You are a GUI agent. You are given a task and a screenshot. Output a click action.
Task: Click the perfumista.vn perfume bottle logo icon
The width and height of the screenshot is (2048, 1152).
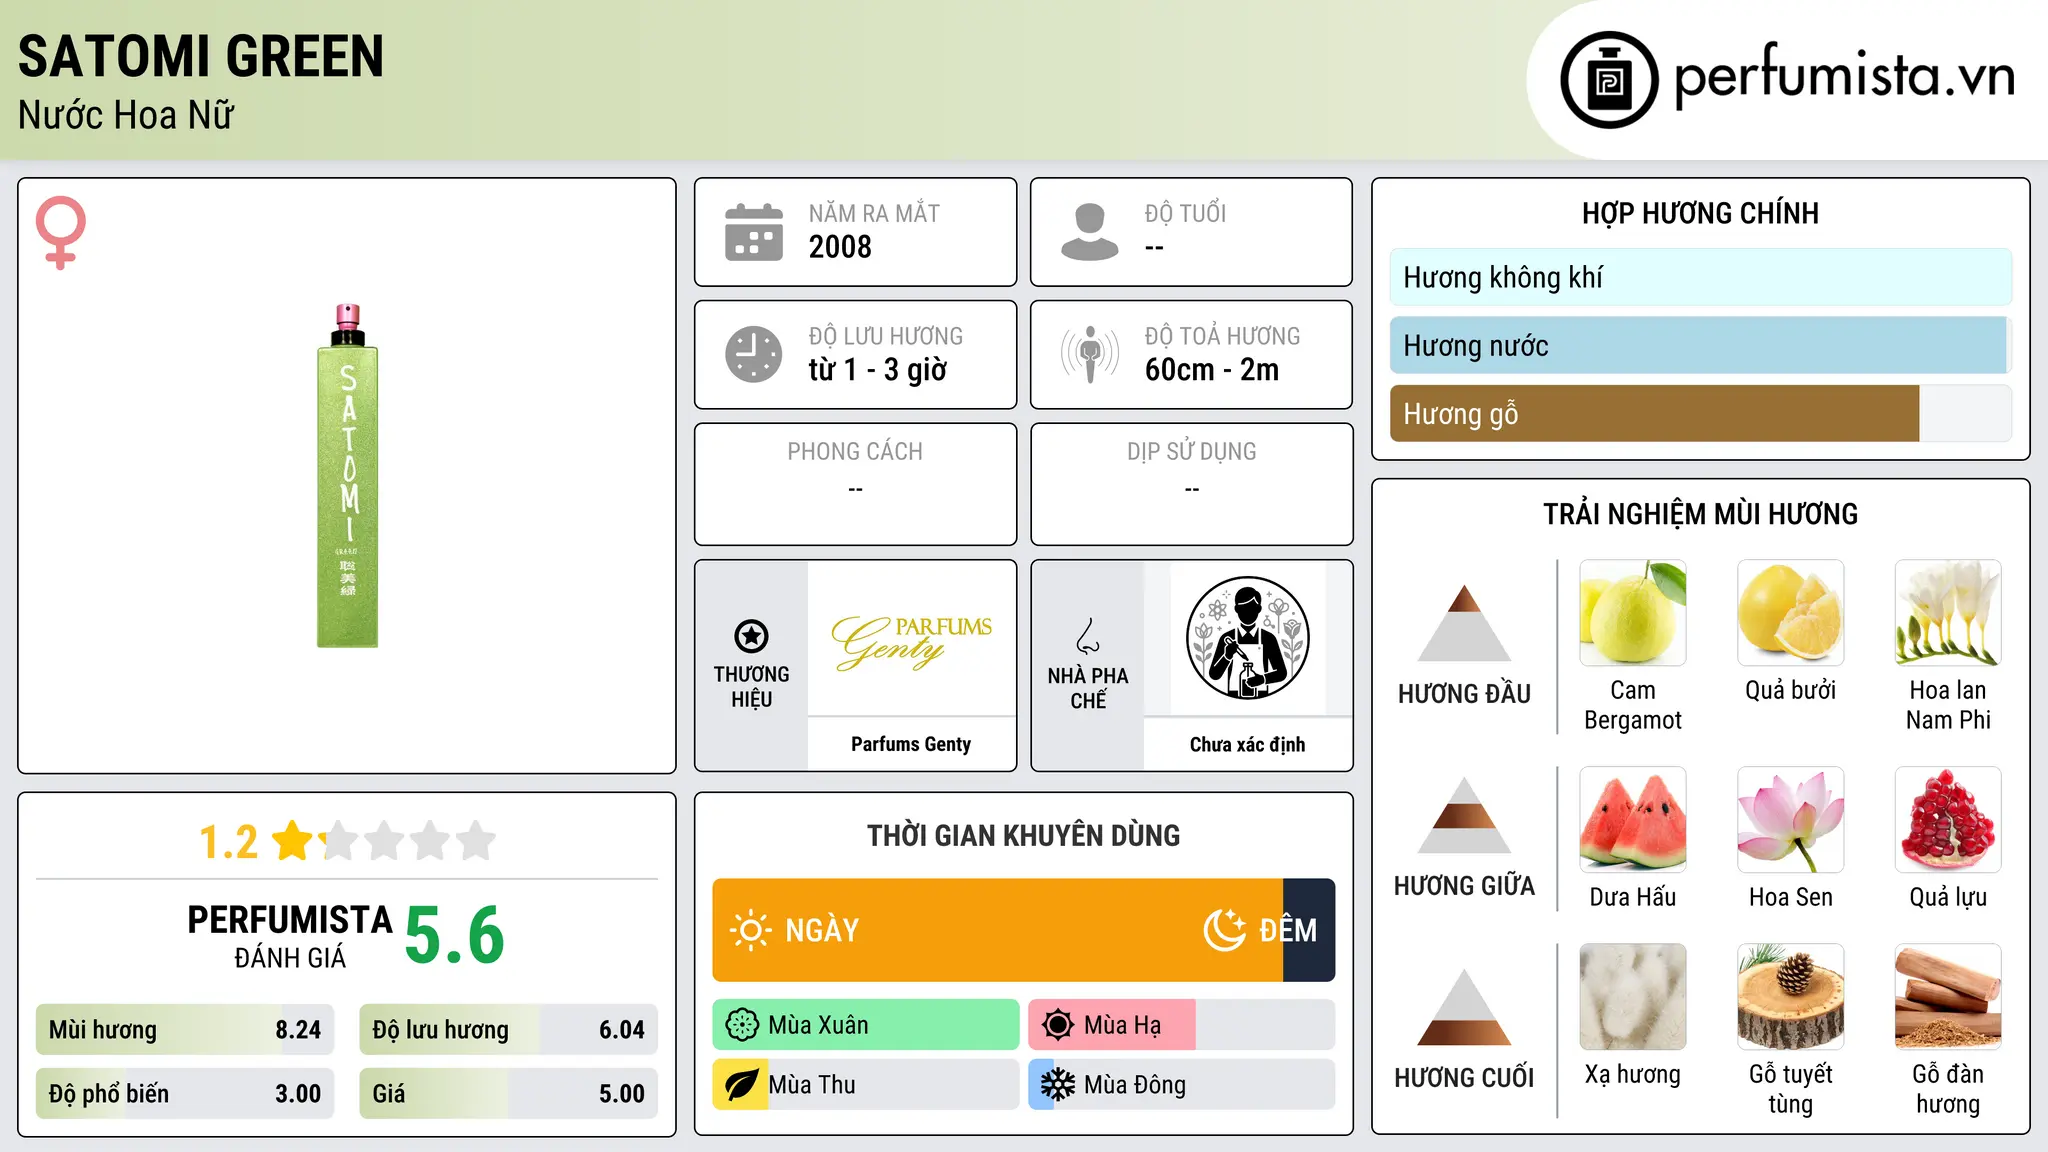1609,80
